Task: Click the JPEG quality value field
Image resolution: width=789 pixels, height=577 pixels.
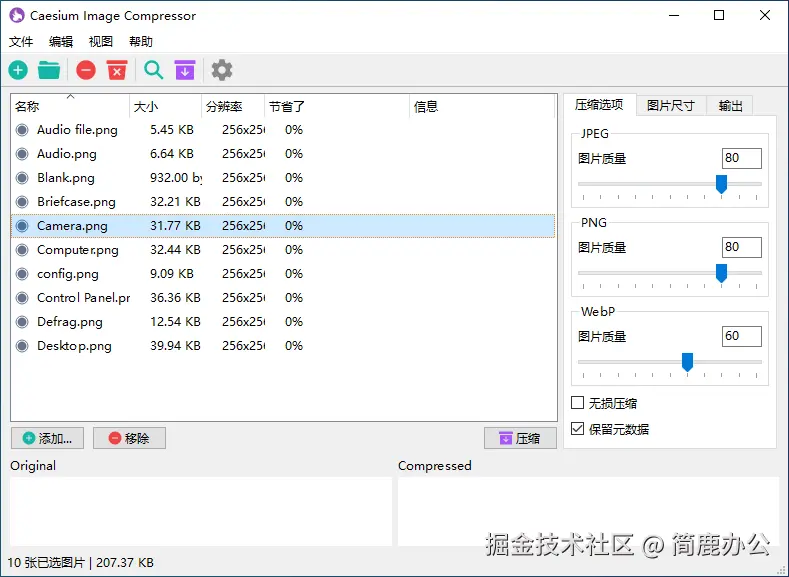Action: [742, 158]
